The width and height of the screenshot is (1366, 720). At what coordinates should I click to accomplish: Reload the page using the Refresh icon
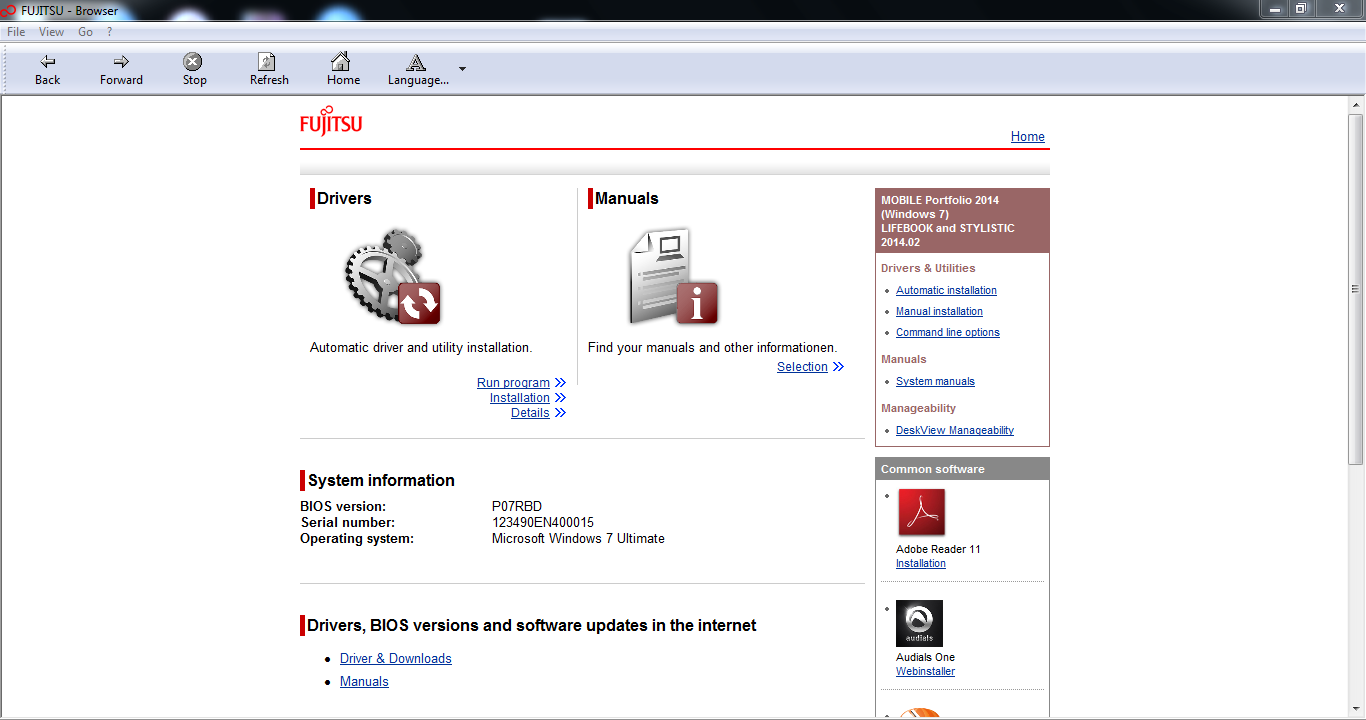tap(267, 62)
